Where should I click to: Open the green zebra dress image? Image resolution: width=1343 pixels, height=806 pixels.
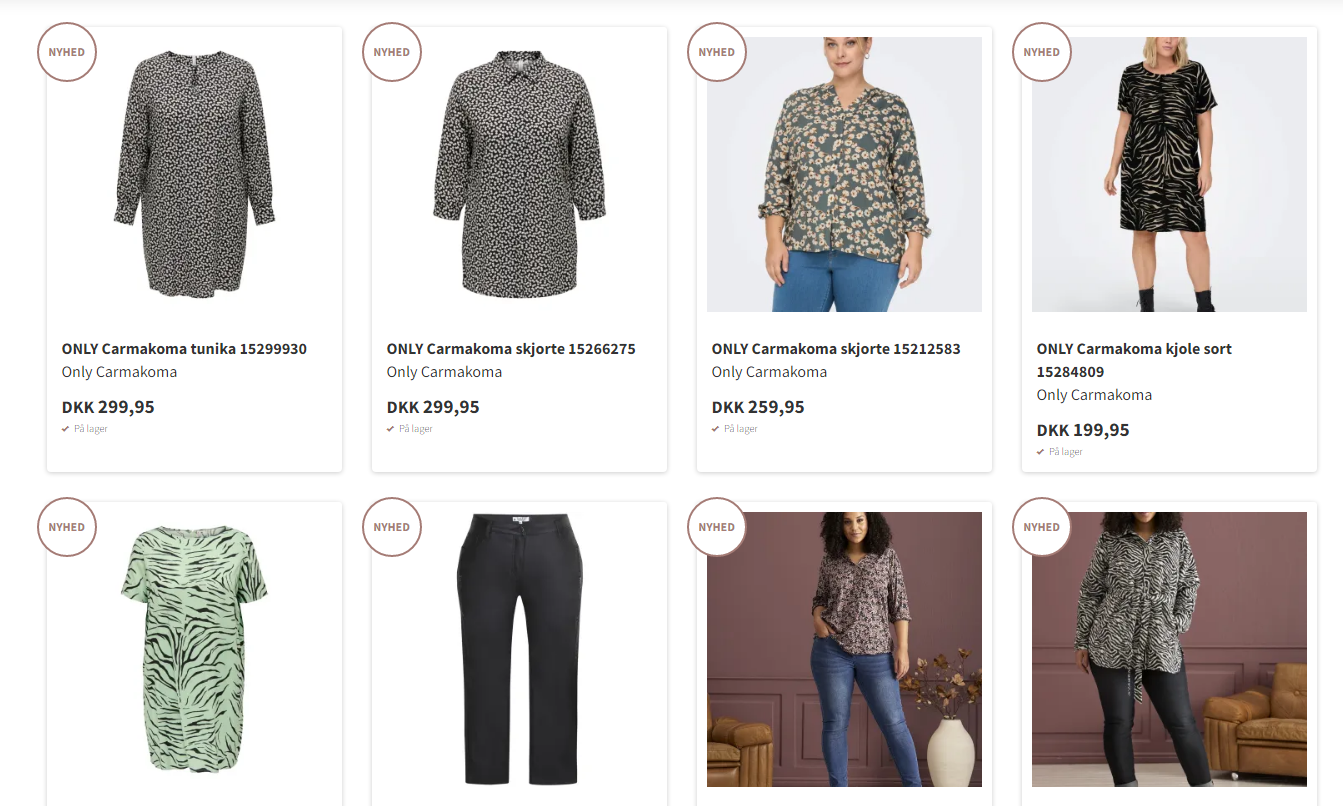194,650
